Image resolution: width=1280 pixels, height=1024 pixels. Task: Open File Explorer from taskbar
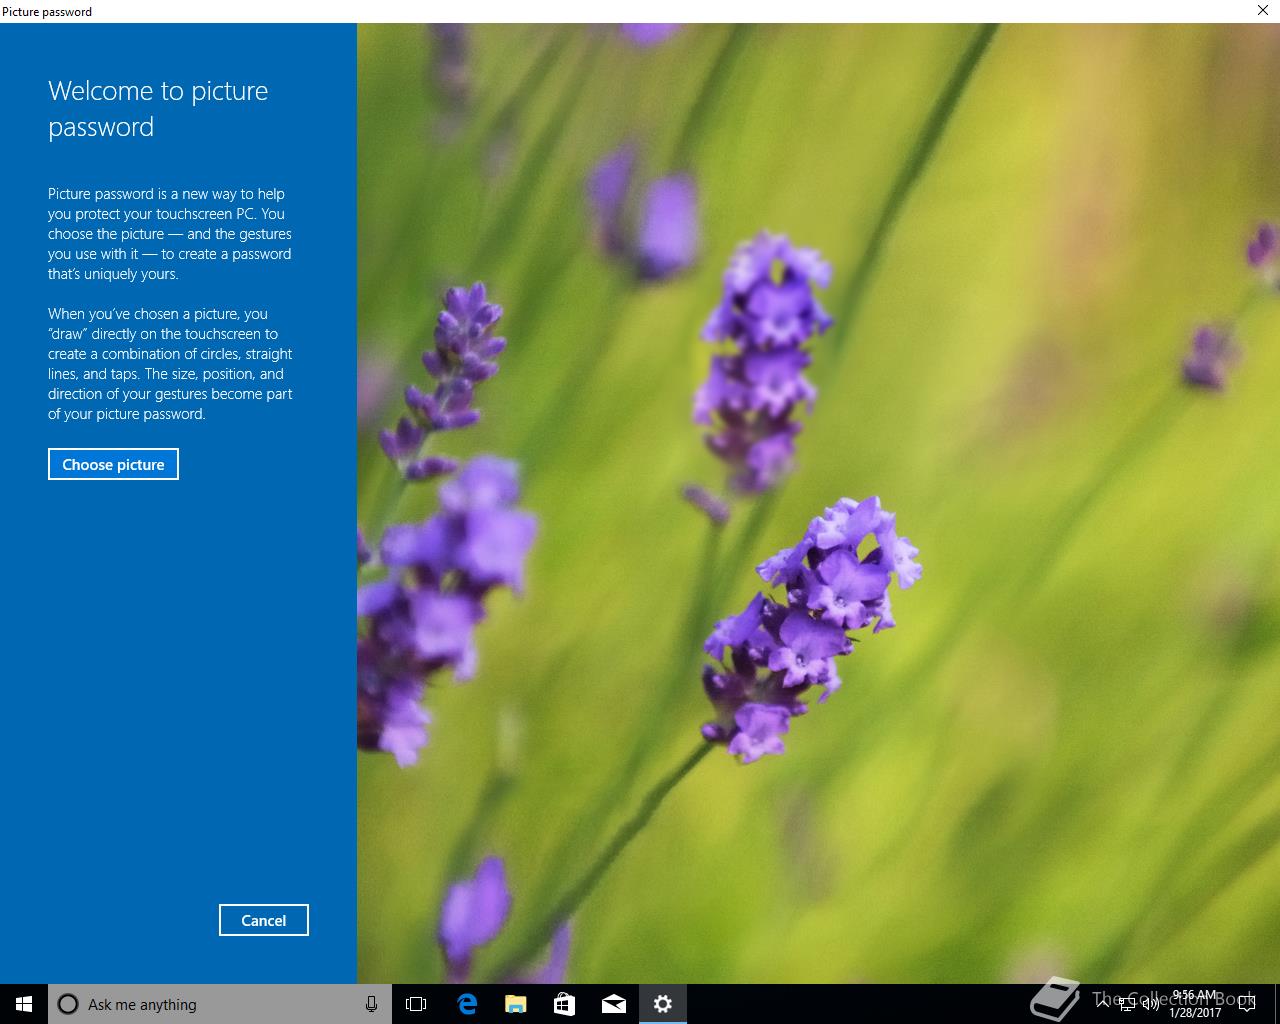(x=515, y=1004)
